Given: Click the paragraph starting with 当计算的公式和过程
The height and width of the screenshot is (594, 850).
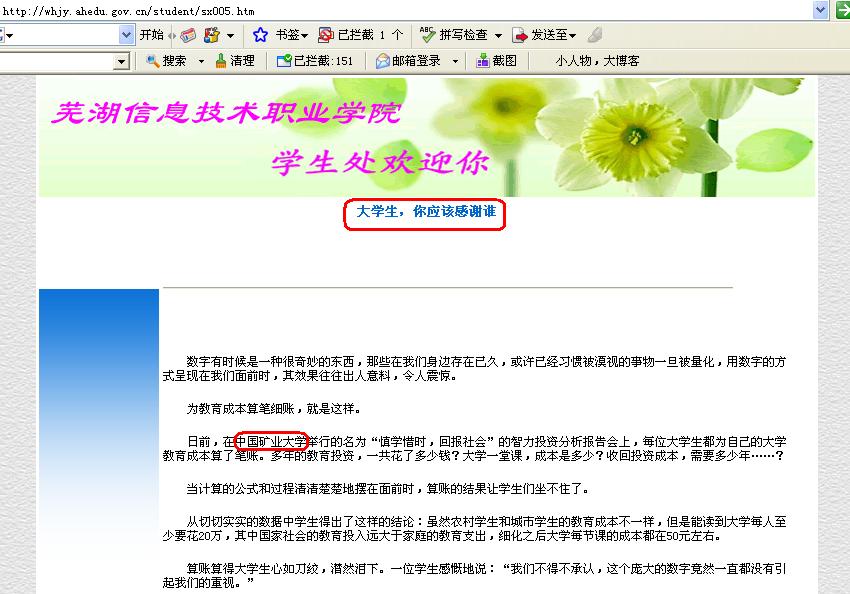Looking at the screenshot, I should [388, 489].
